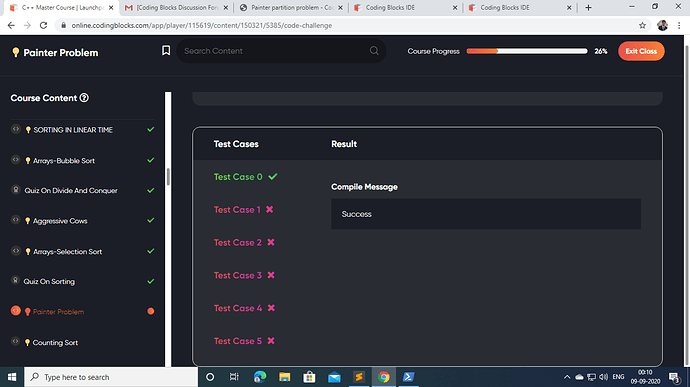Click the code icon beside Arrays-Selection Sort

16,251
